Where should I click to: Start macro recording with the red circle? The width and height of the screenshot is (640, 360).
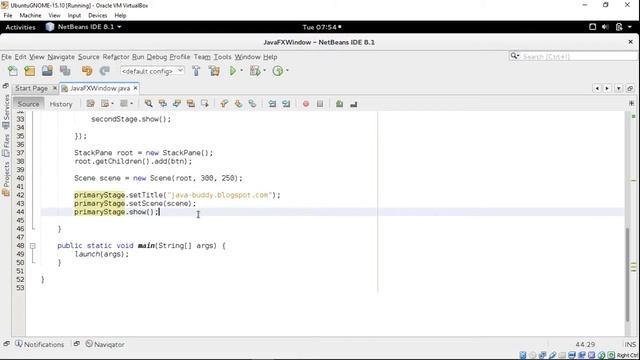pyautogui.click(x=306, y=104)
